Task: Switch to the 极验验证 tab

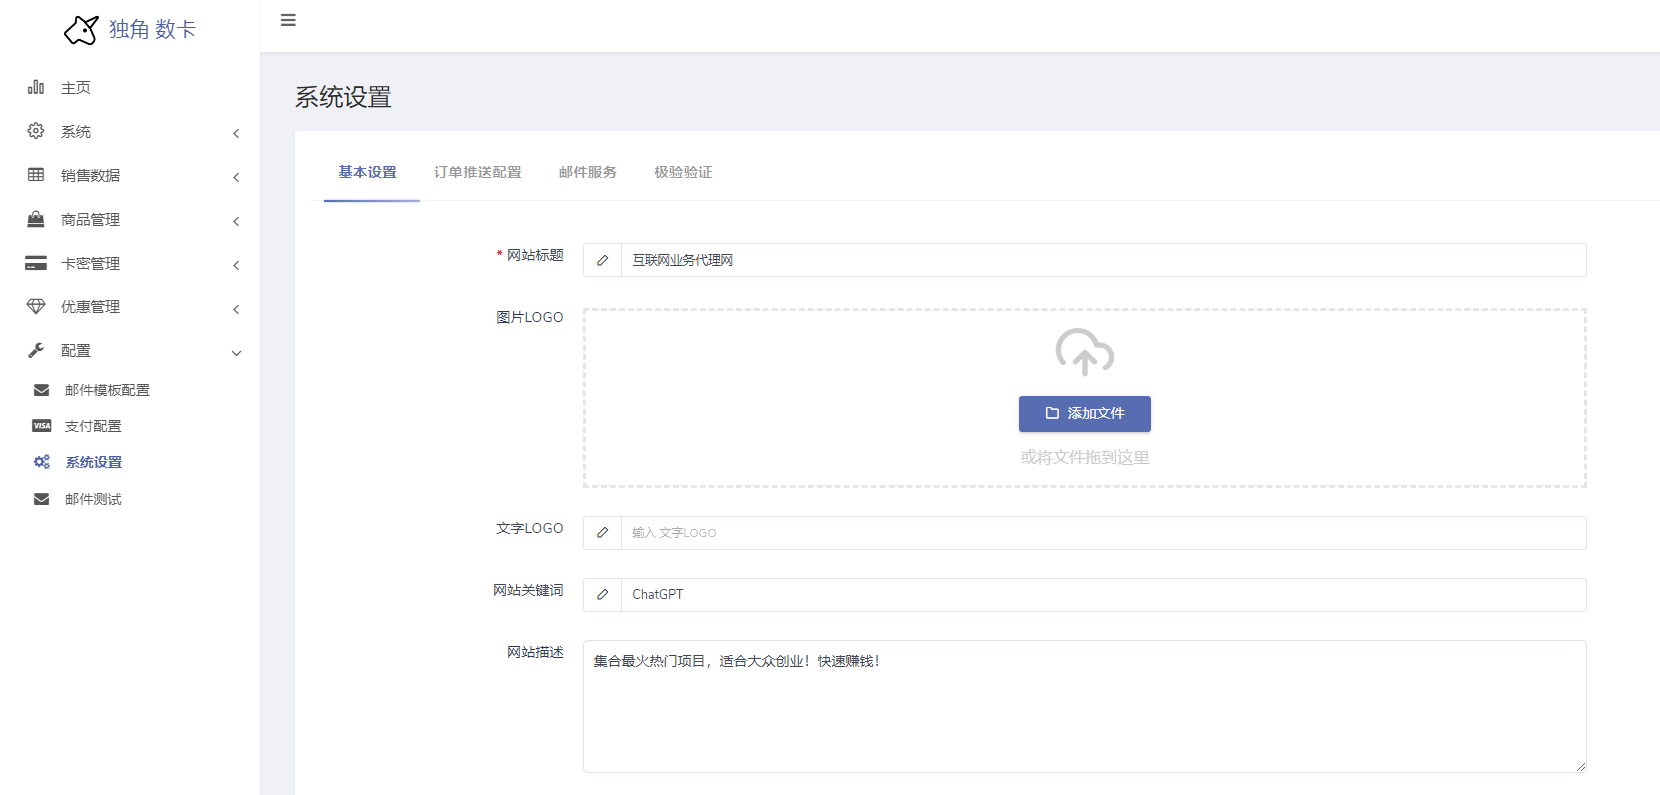Action: tap(683, 172)
